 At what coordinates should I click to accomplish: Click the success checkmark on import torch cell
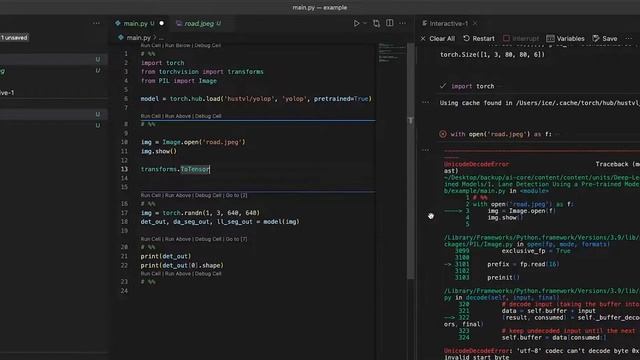(x=443, y=86)
